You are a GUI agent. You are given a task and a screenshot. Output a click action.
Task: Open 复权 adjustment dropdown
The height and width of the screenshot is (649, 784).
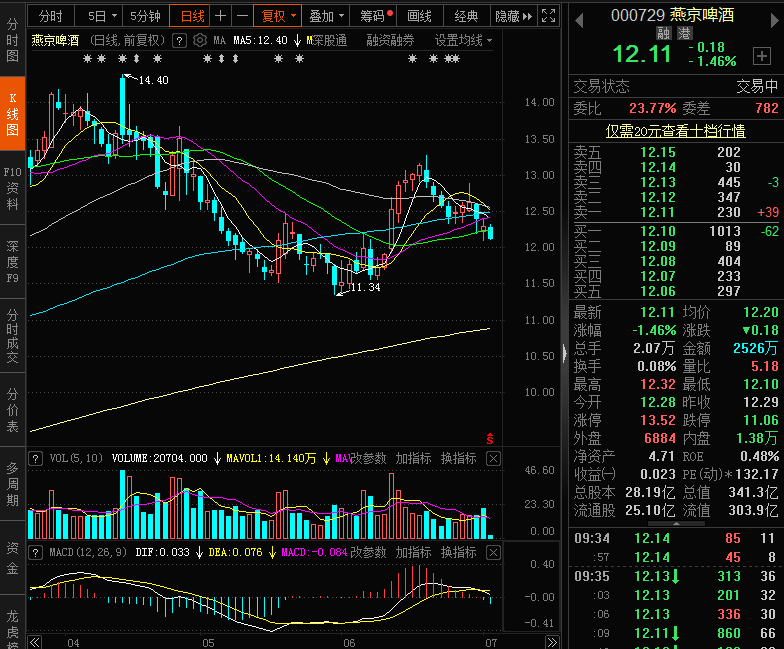point(278,16)
